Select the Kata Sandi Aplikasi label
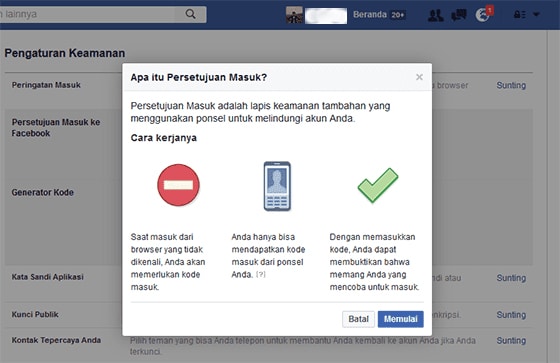Viewport: 560px width, 363px height. (x=48, y=277)
